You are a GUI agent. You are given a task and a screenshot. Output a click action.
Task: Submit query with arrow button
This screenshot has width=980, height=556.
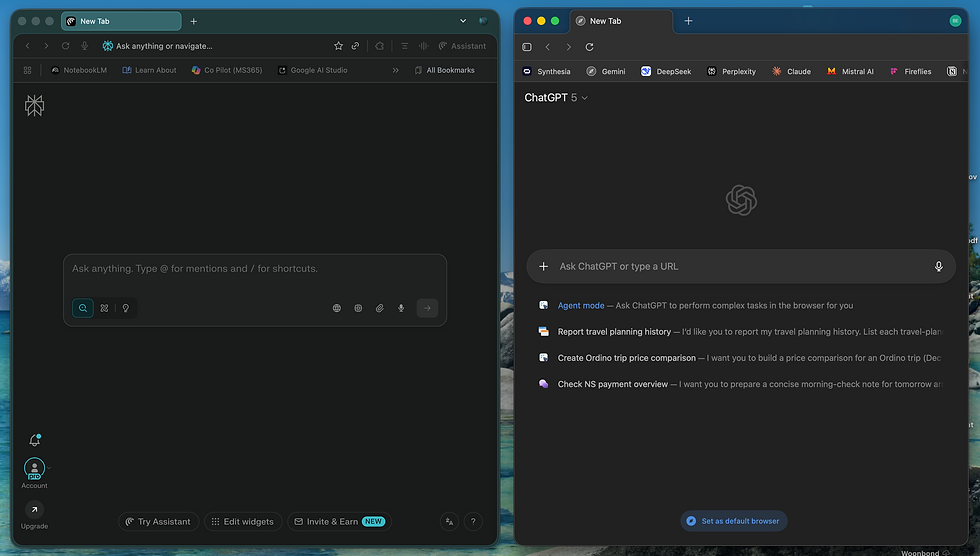[x=428, y=308]
